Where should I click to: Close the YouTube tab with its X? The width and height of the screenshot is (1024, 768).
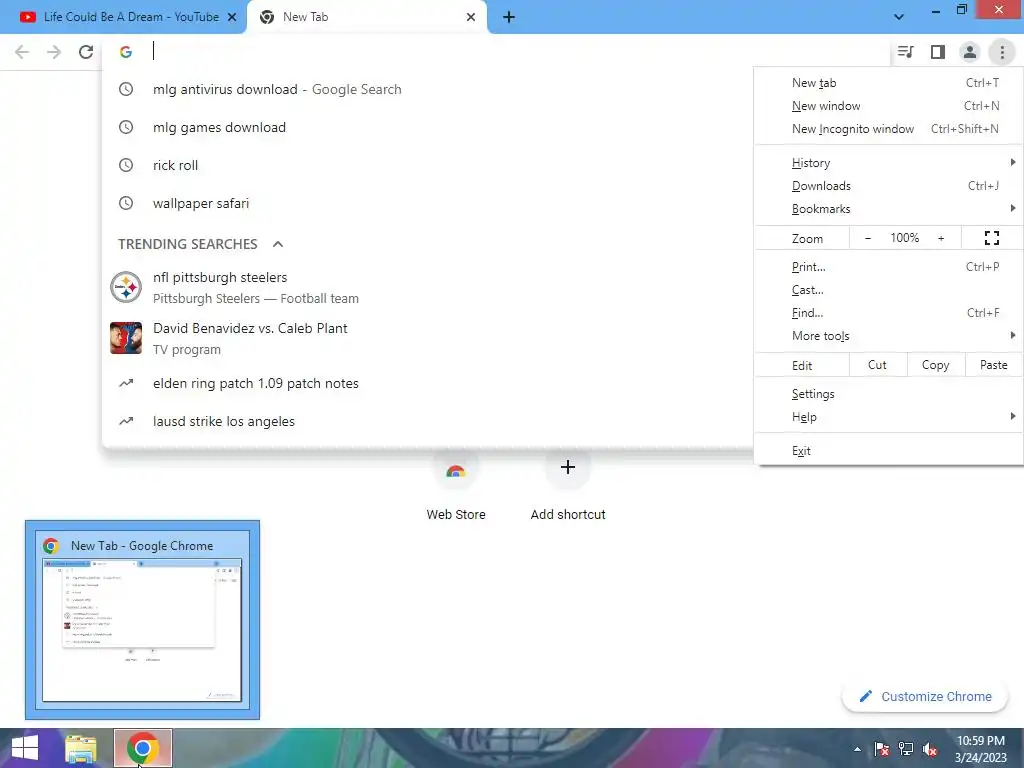[x=232, y=17]
